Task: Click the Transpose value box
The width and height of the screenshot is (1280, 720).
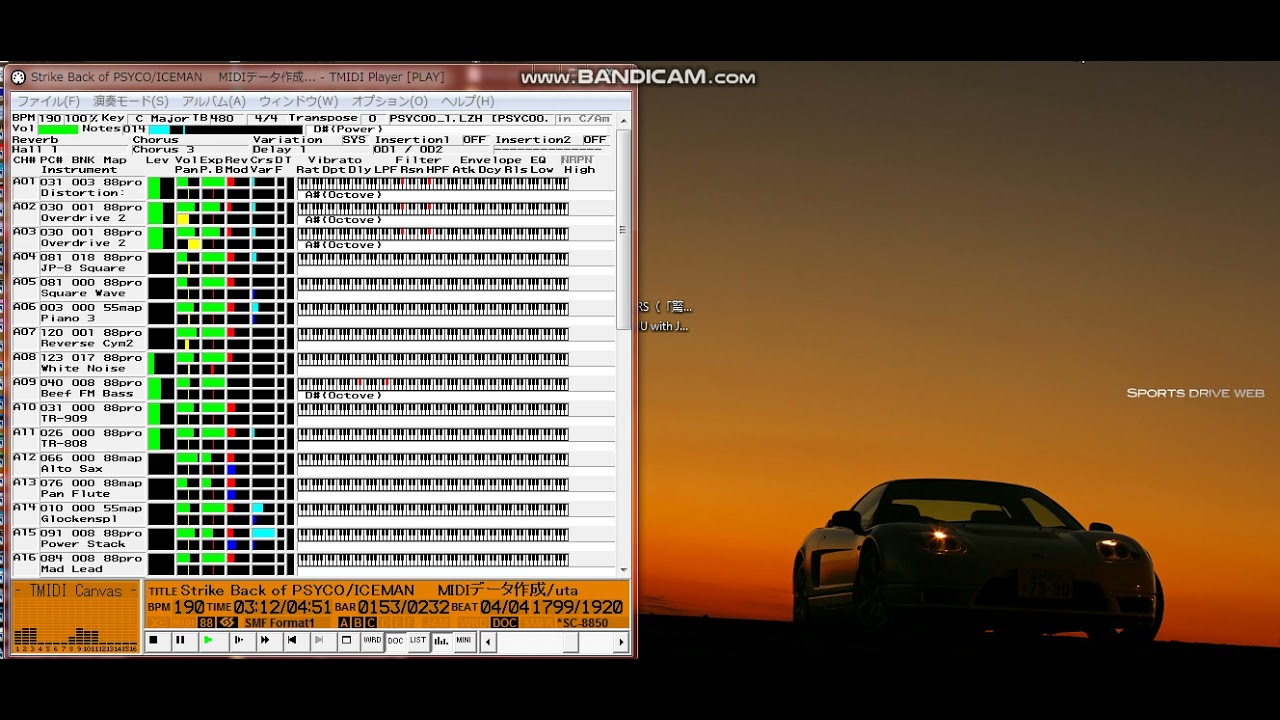Action: pos(372,118)
